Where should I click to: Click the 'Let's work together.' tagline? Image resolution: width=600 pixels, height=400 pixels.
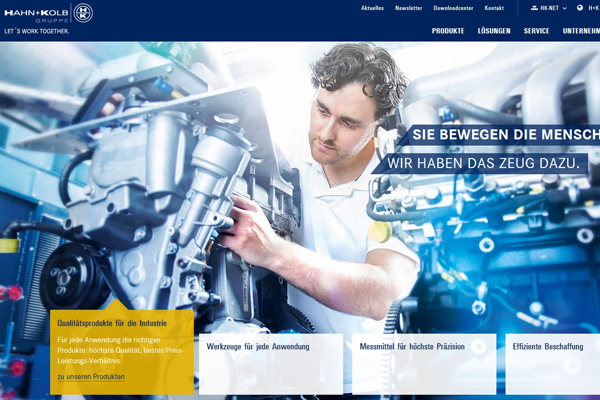pos(37,31)
